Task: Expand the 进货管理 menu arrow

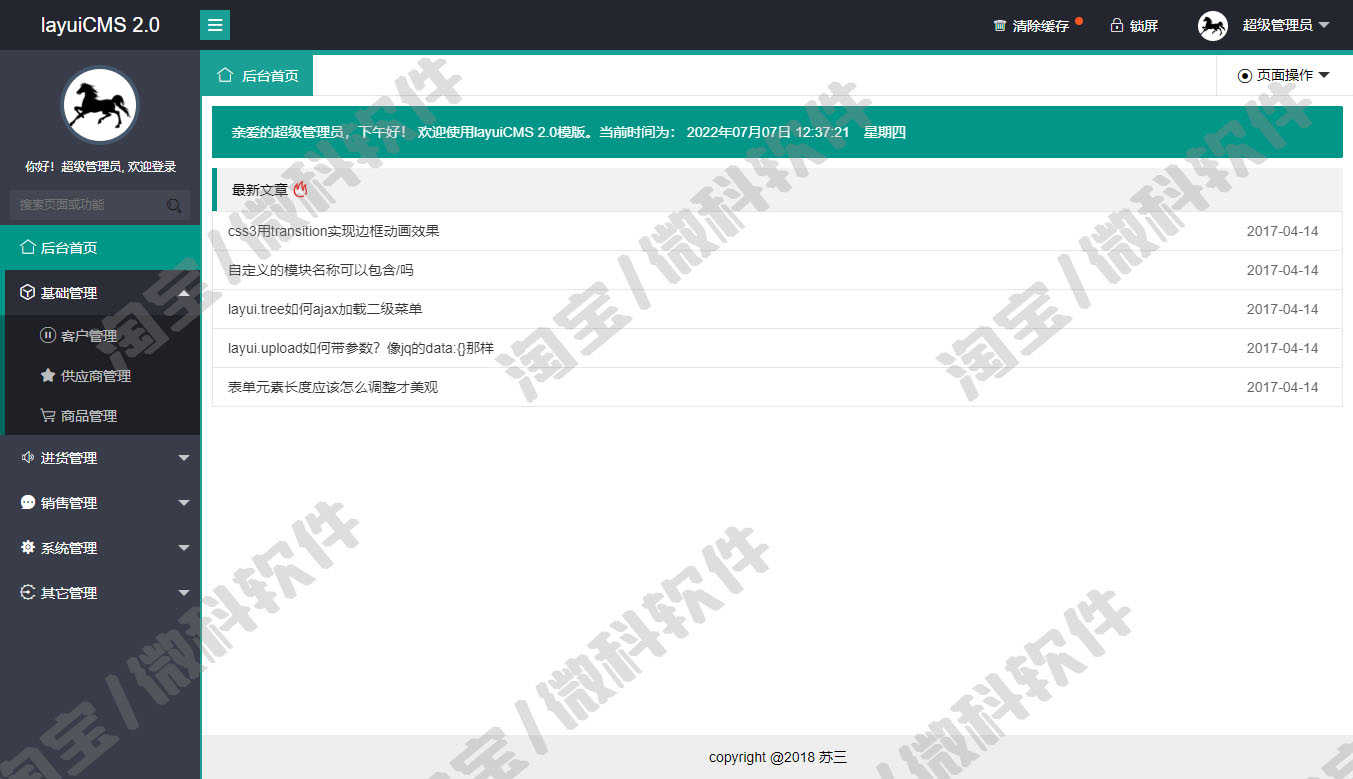Action: (184, 458)
